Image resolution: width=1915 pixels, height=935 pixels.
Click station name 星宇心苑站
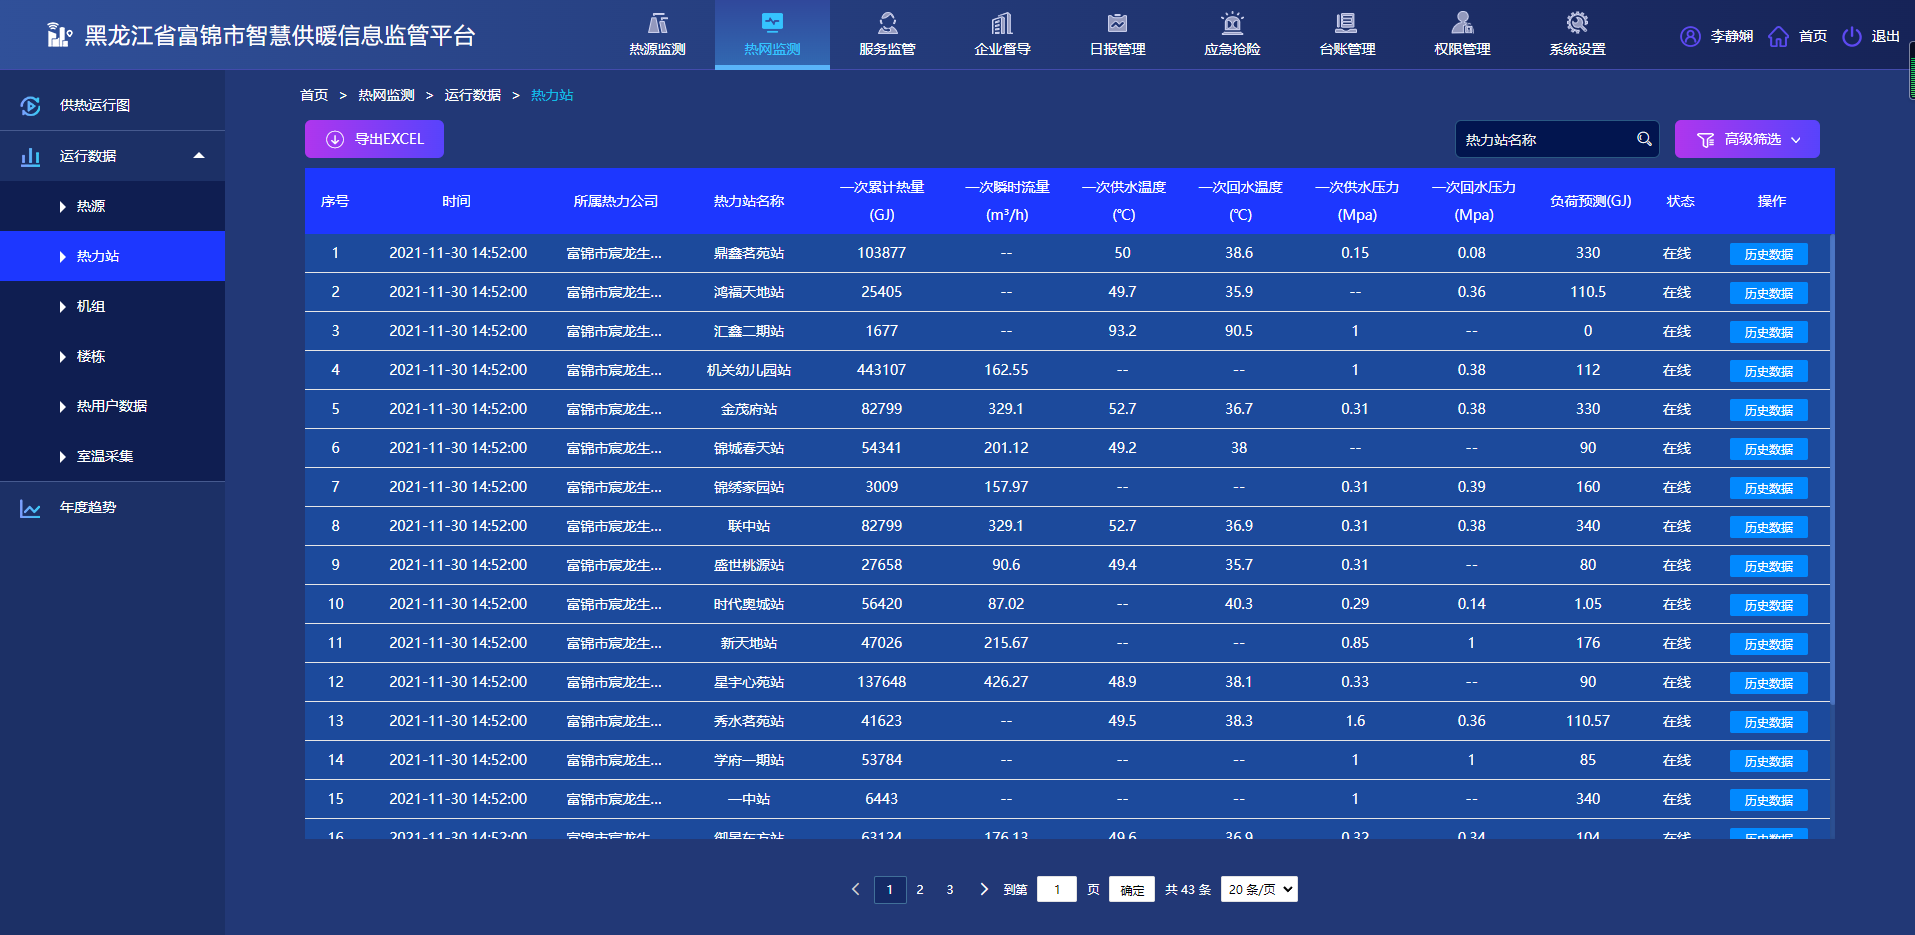coord(749,682)
